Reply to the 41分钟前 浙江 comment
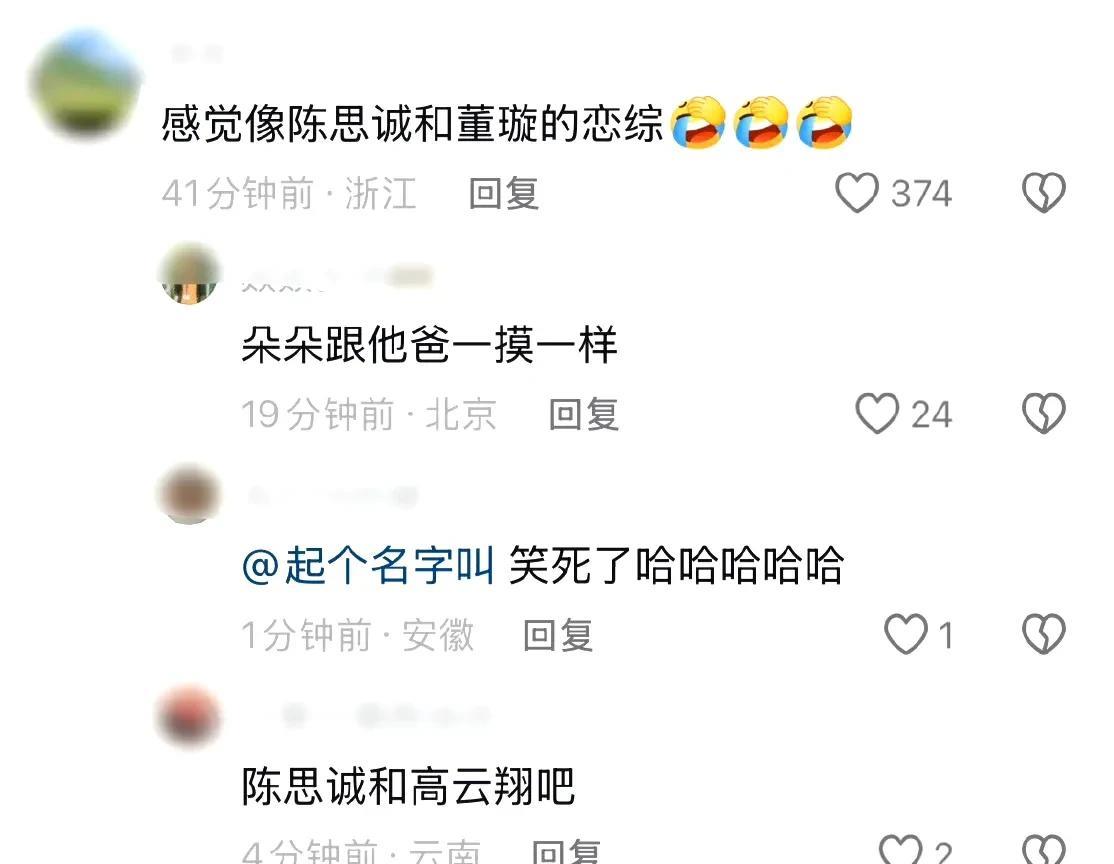The width and height of the screenshot is (1114, 864). pos(504,193)
